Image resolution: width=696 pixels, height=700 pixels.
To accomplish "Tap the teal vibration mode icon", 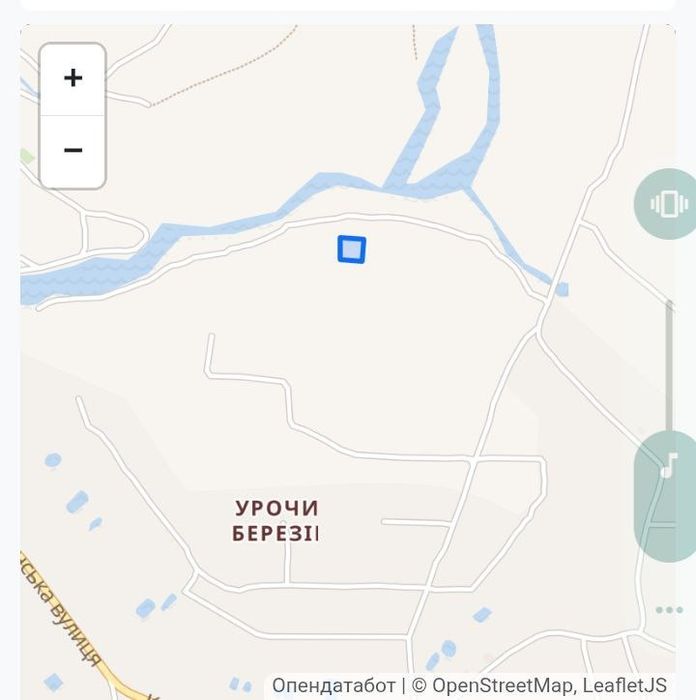I will (x=668, y=204).
